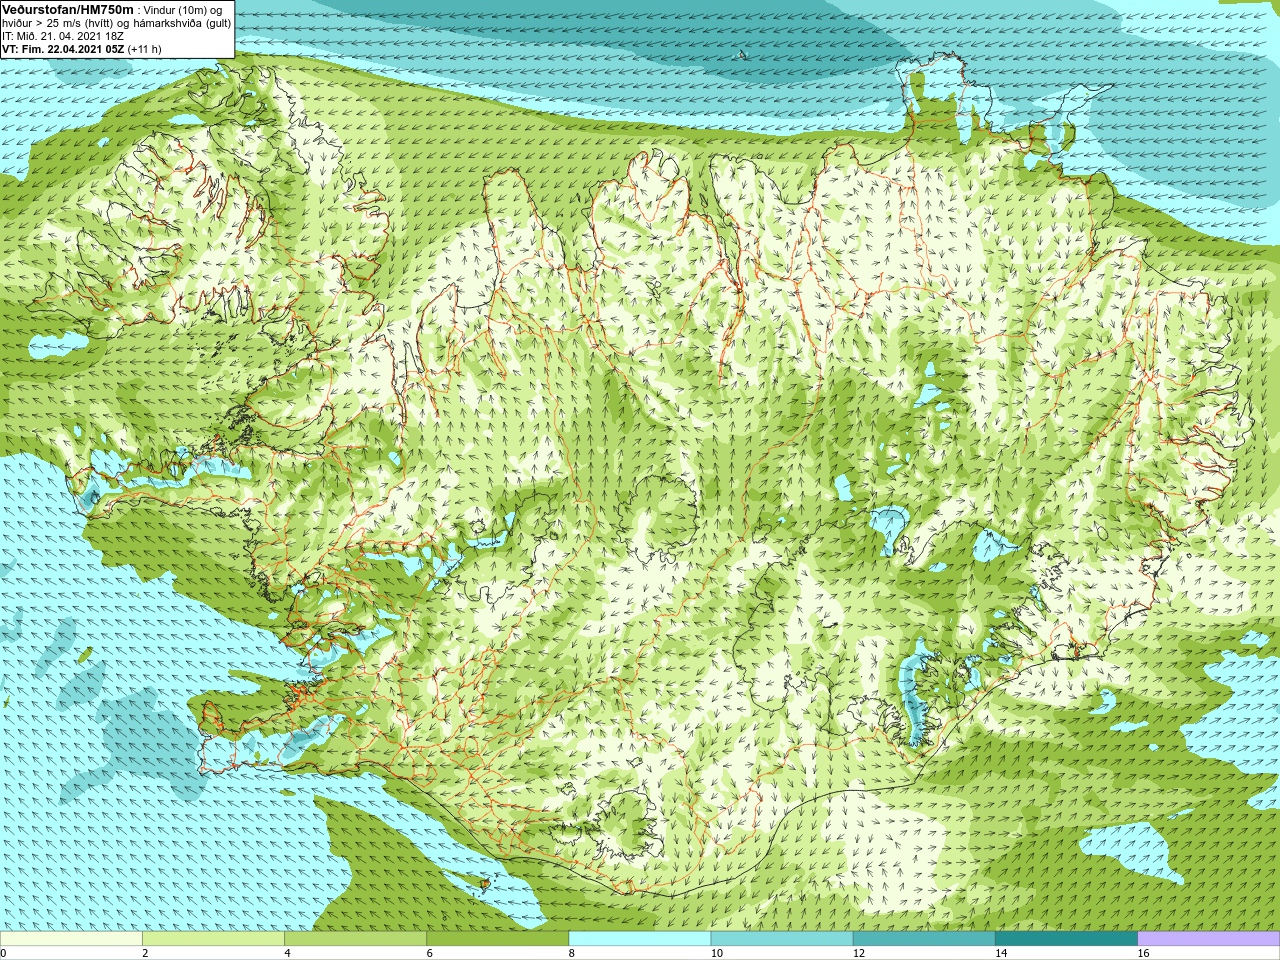The height and width of the screenshot is (960, 1280).
Task: Pick the teal 12–14 m/s legend swatch
Action: (923, 939)
